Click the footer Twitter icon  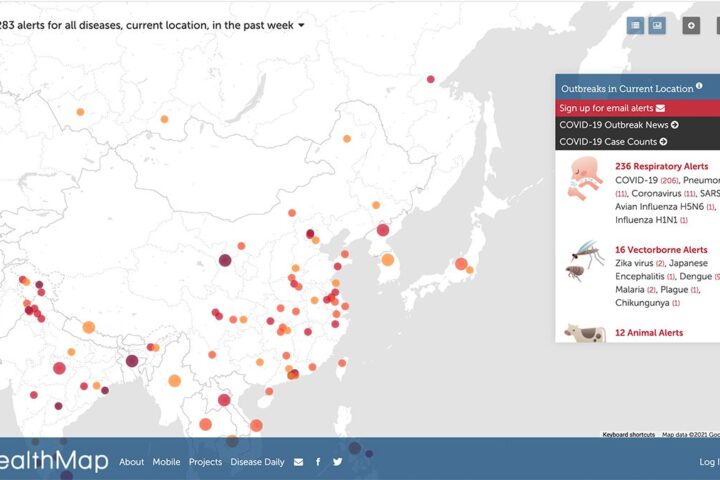tap(338, 462)
